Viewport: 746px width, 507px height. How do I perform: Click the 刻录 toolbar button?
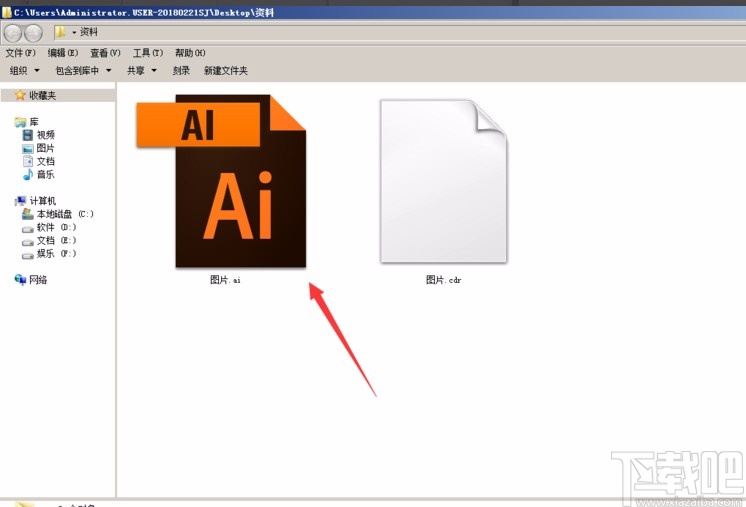(181, 71)
